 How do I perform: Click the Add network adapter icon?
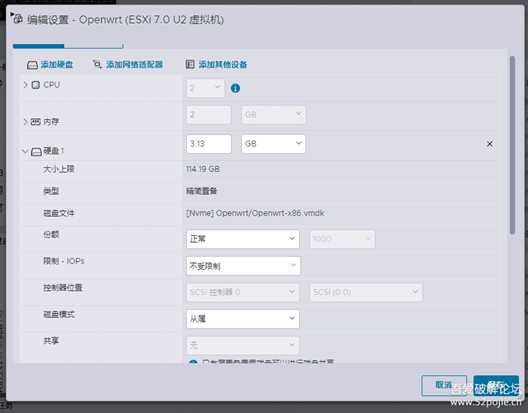(97, 64)
